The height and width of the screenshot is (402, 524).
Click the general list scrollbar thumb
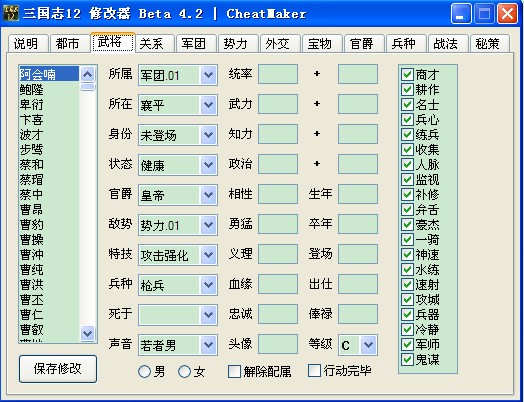(x=88, y=87)
